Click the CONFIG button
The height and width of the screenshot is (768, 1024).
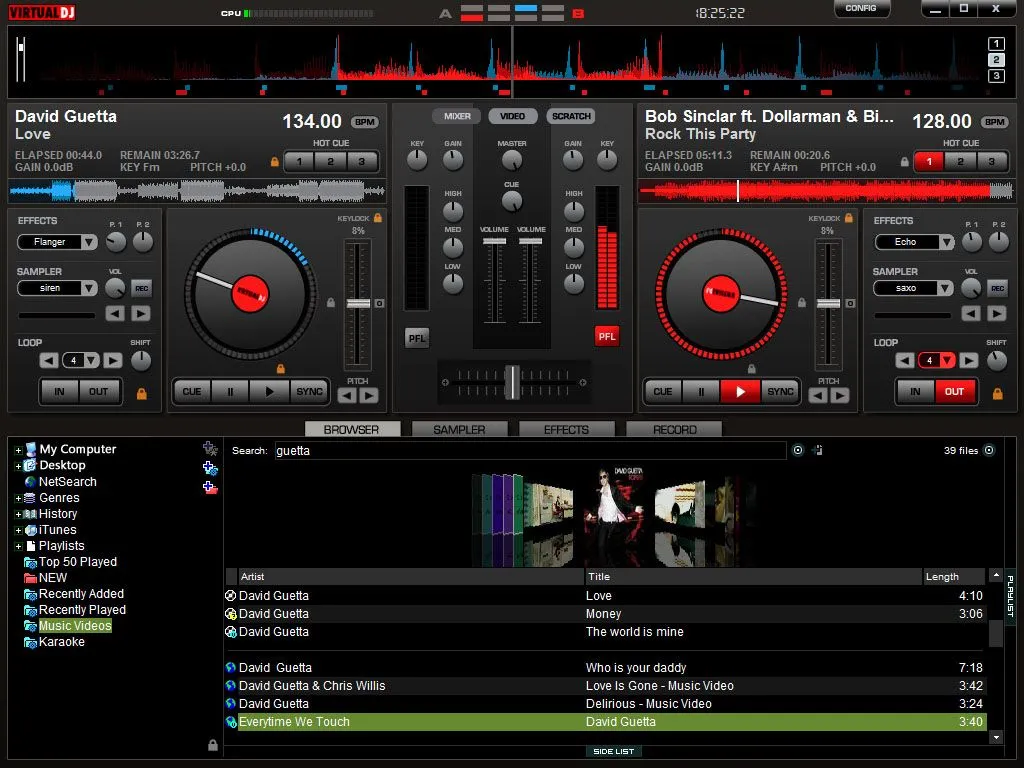point(861,8)
